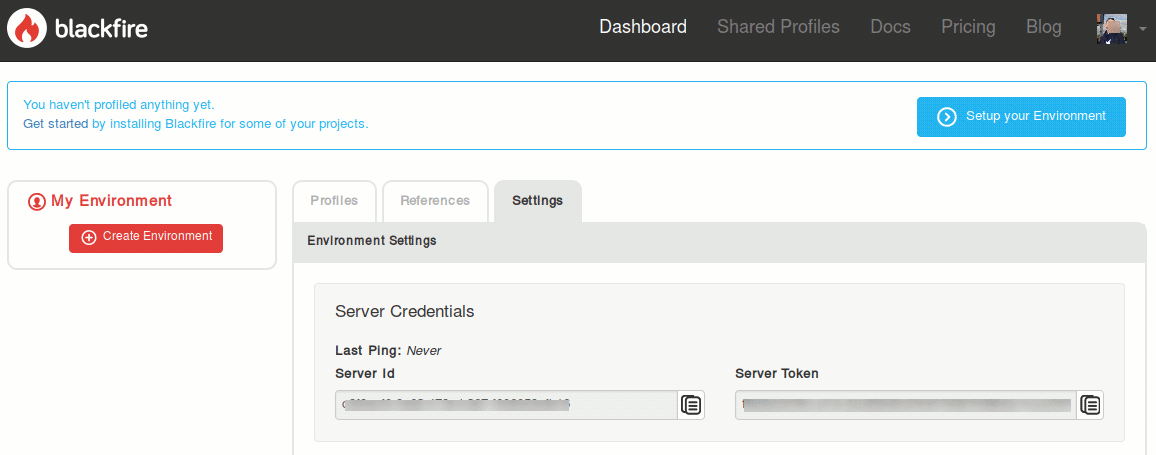Click the Last Ping: Never text

click(x=389, y=350)
